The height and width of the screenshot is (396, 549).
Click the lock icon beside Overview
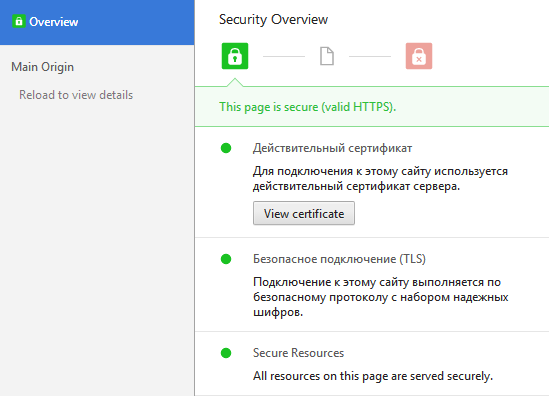(x=19, y=21)
